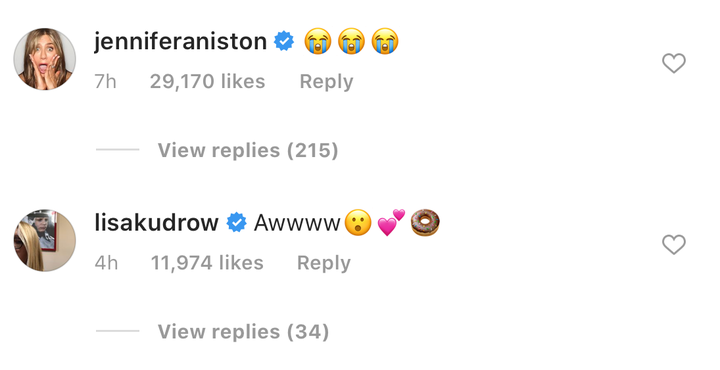720x370 pixels.
Task: Click the first crying face emoji
Action: pyautogui.click(x=317, y=41)
